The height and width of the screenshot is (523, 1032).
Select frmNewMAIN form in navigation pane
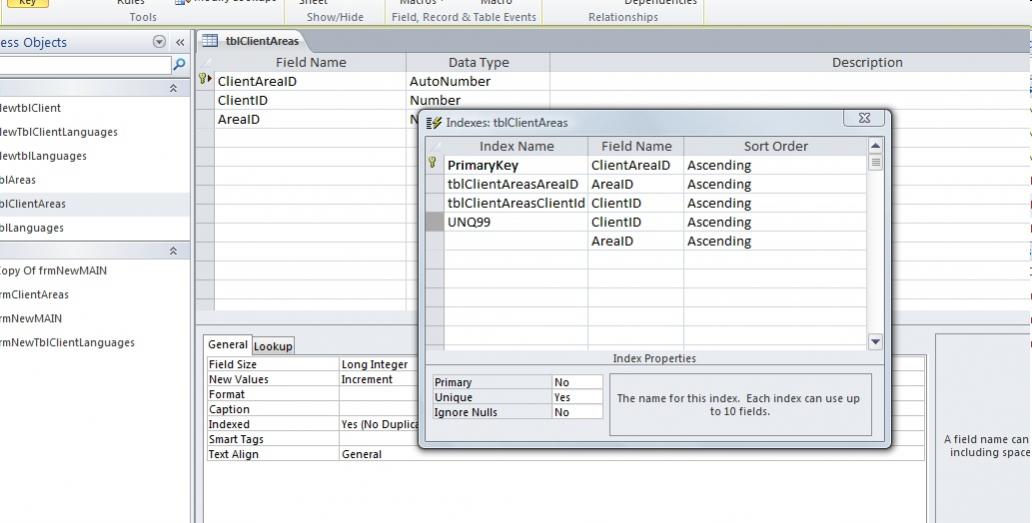[x=31, y=318]
